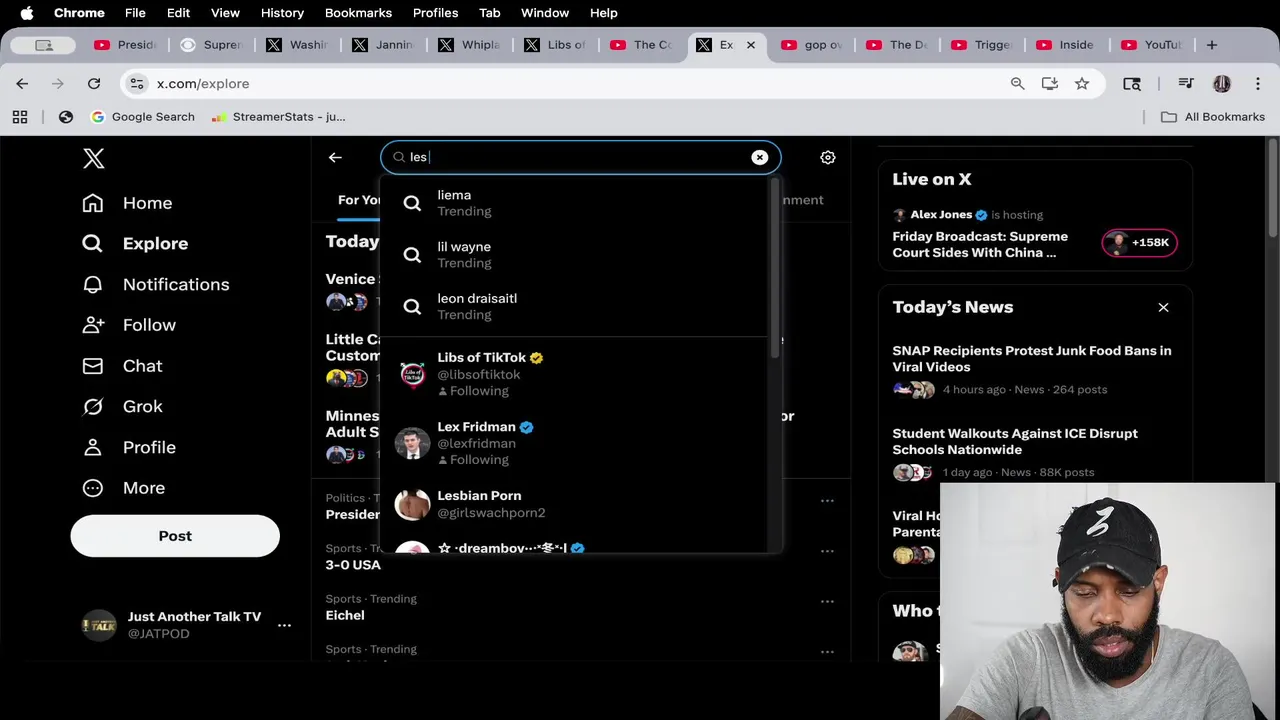Click Lex Fridman's avatar thumbnail
Image resolution: width=1280 pixels, height=720 pixels.
pos(412,443)
